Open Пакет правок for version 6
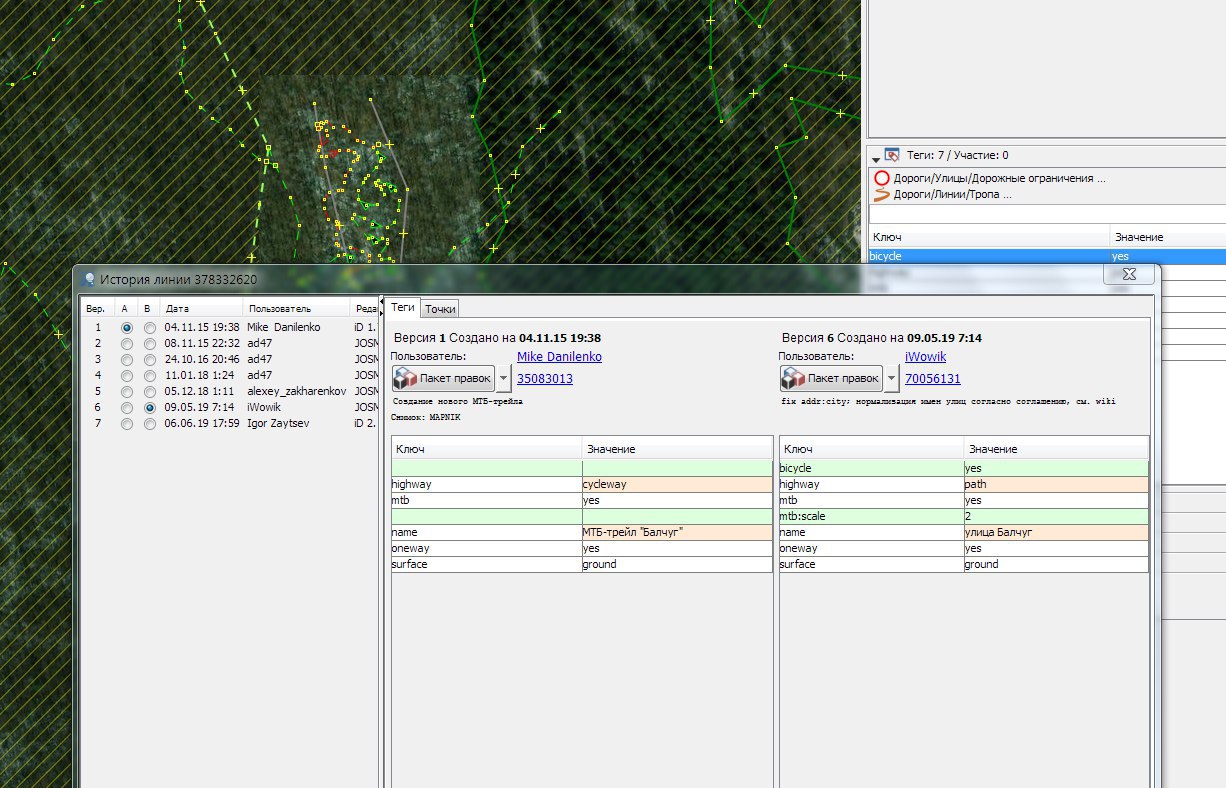This screenshot has width=1226, height=788. 831,378
